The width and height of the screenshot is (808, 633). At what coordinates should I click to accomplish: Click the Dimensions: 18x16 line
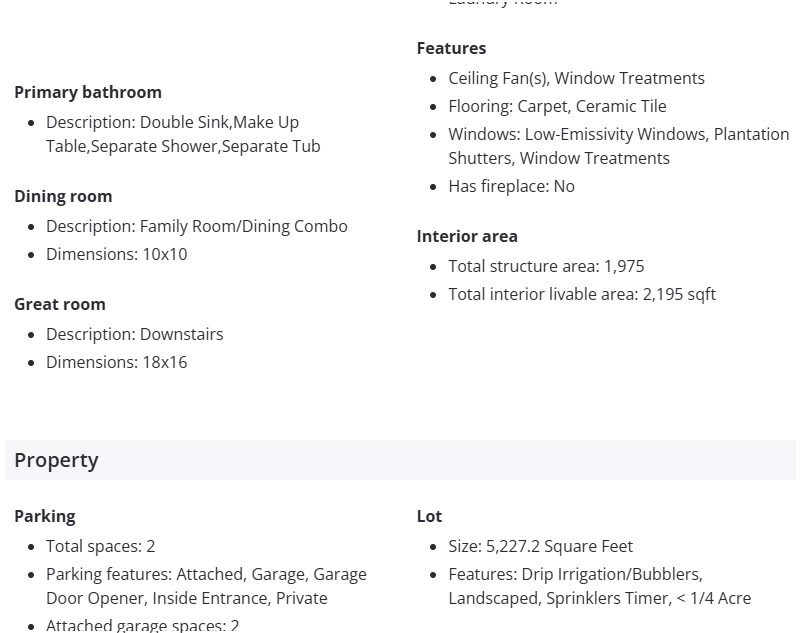tap(117, 362)
